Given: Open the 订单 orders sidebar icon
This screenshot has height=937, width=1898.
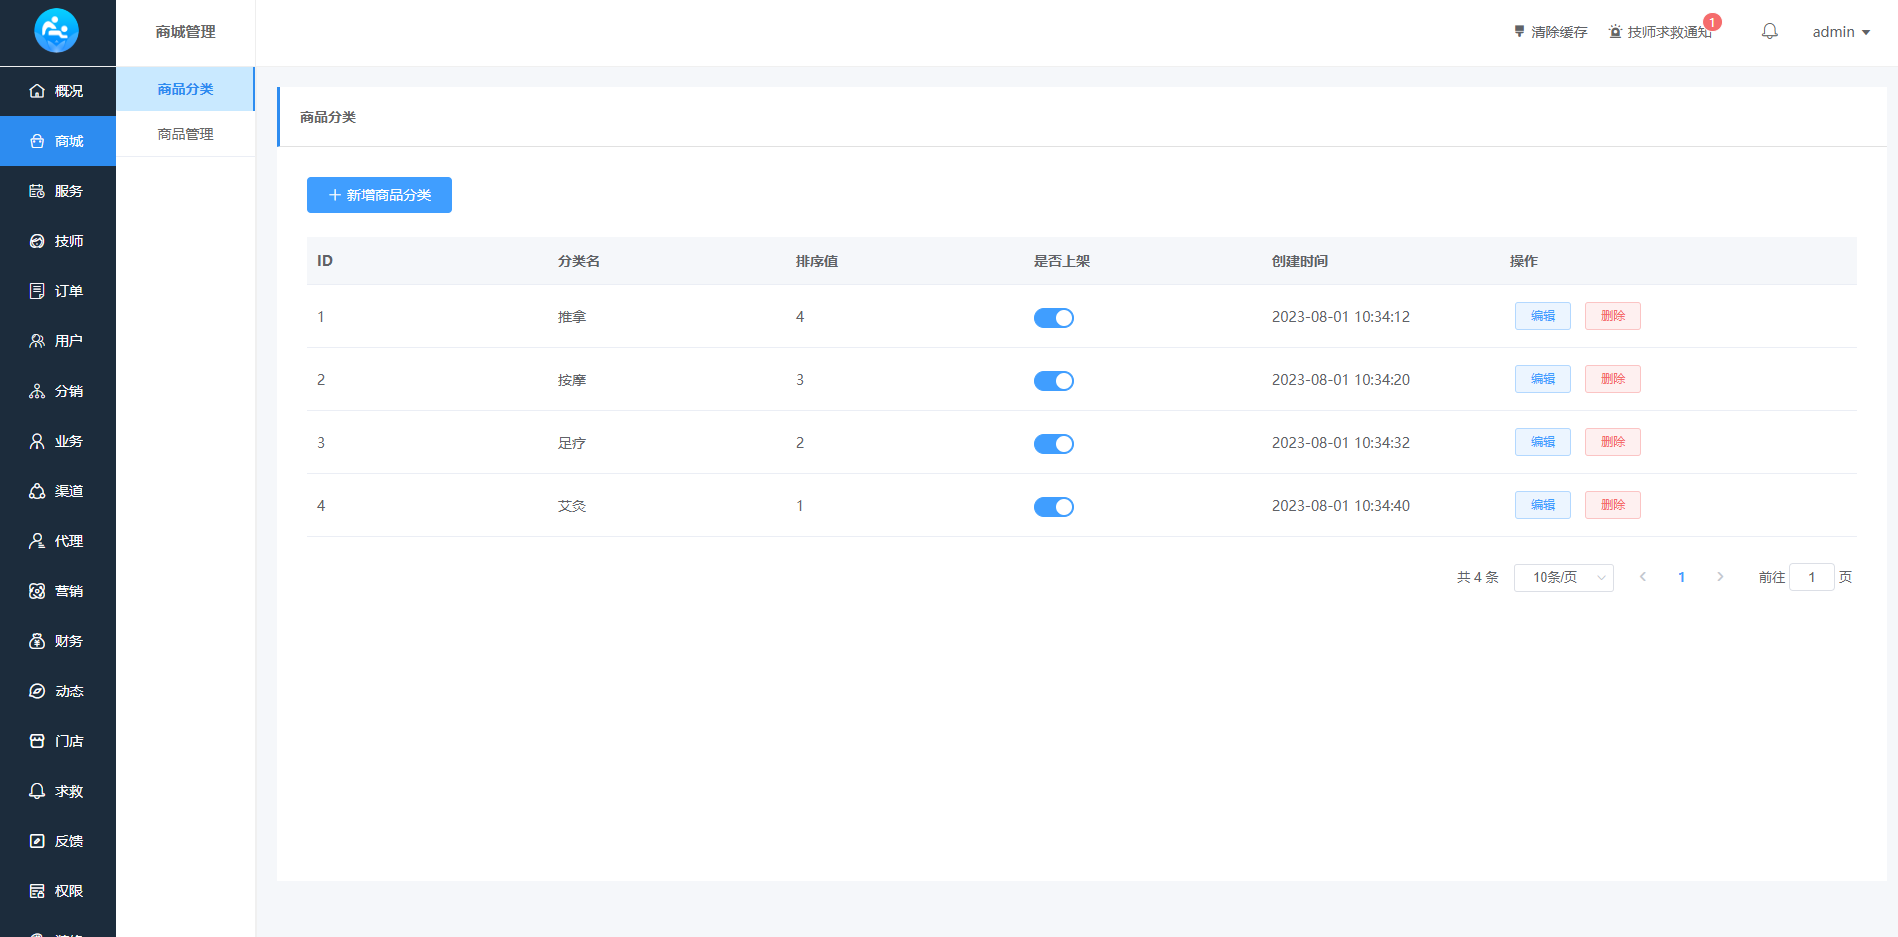Looking at the screenshot, I should (37, 291).
